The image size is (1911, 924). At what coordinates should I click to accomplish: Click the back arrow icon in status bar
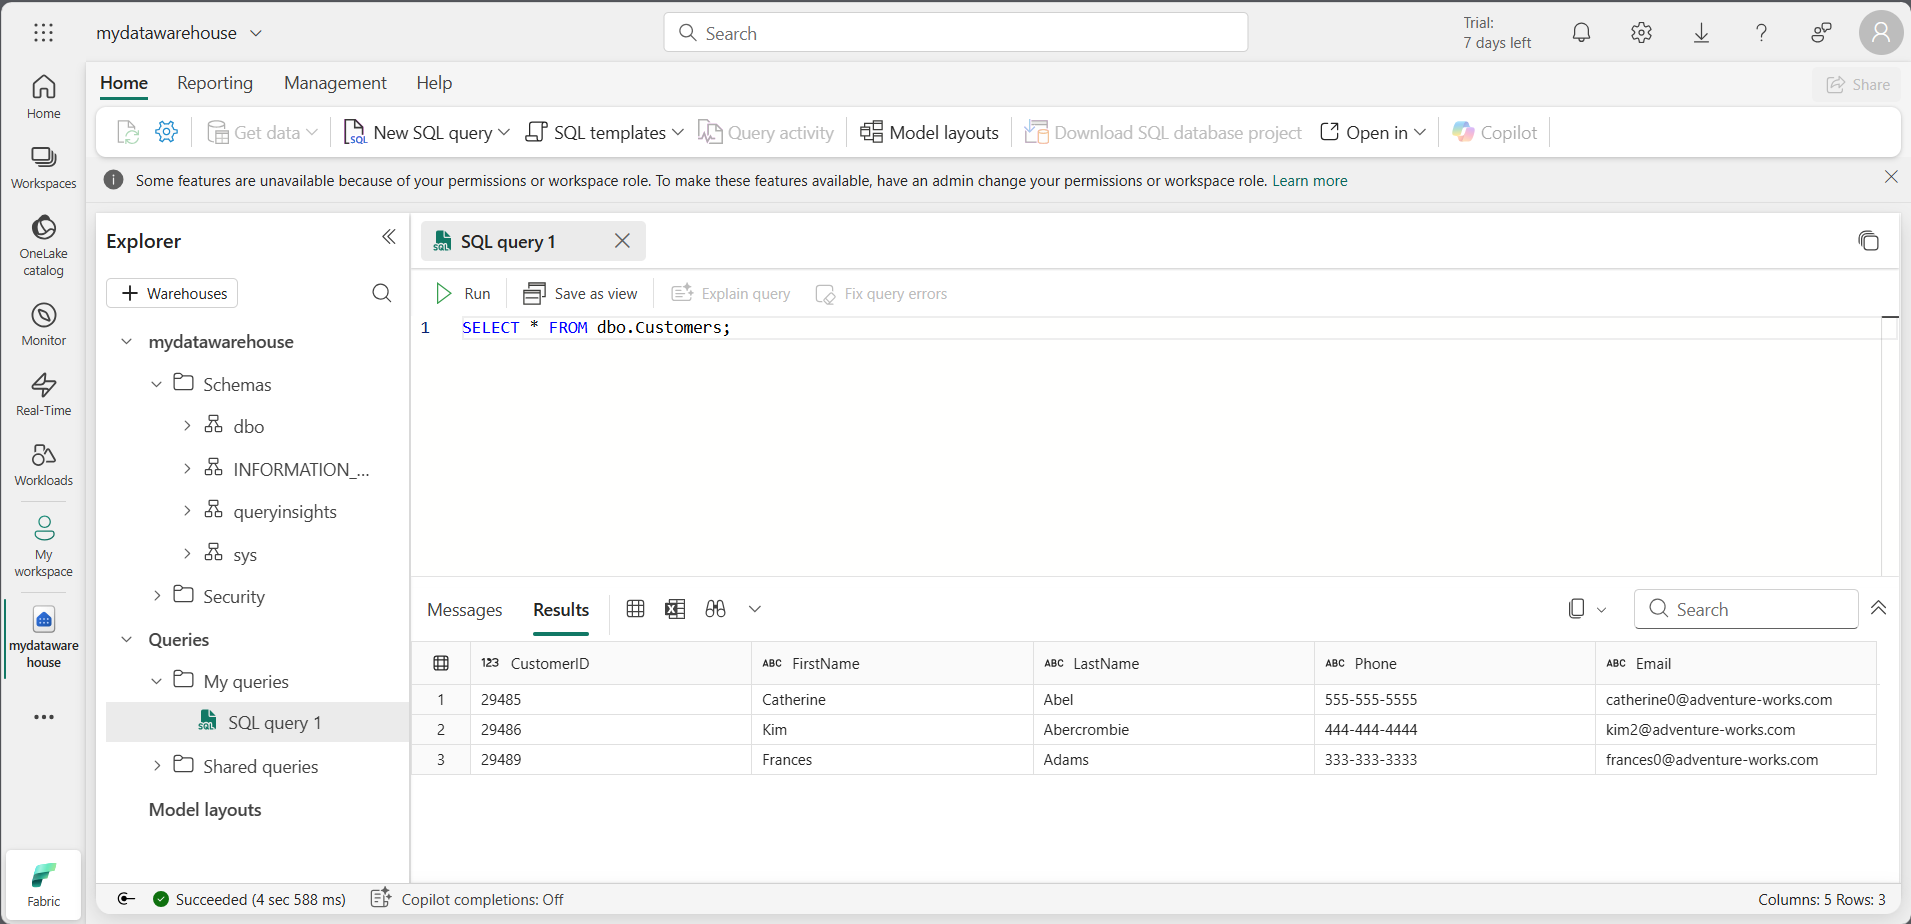(x=126, y=899)
